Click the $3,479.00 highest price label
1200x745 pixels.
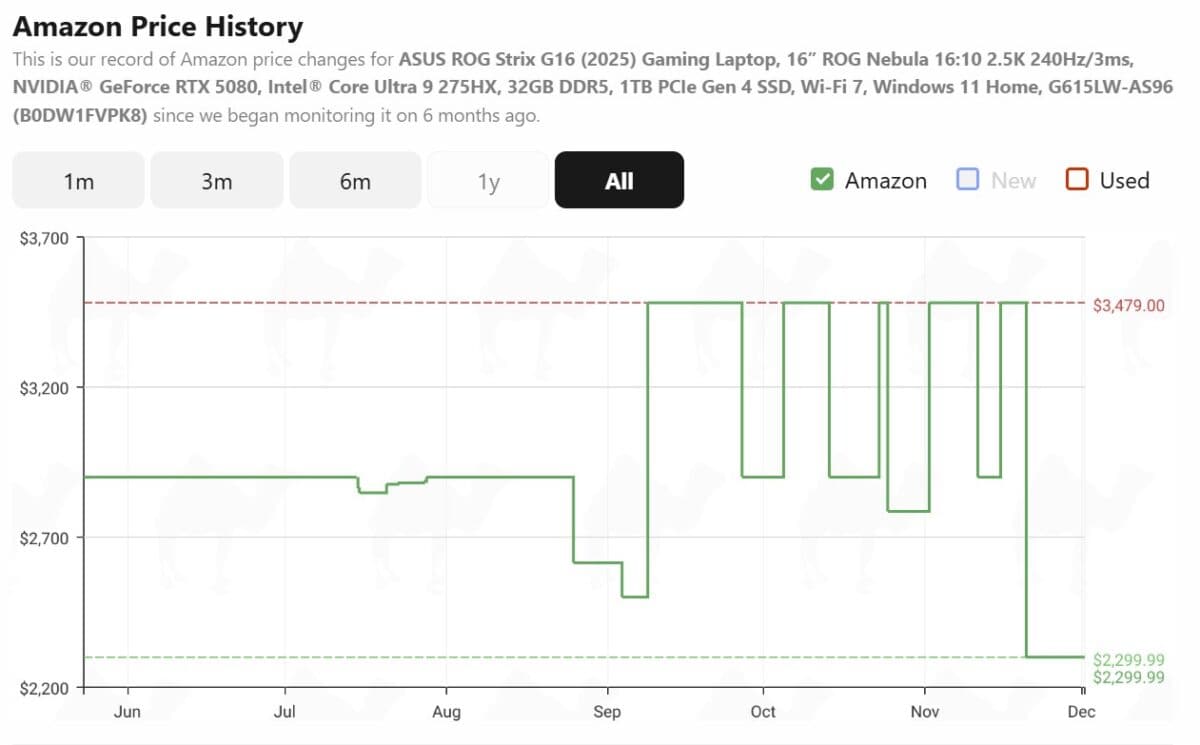tap(1129, 306)
